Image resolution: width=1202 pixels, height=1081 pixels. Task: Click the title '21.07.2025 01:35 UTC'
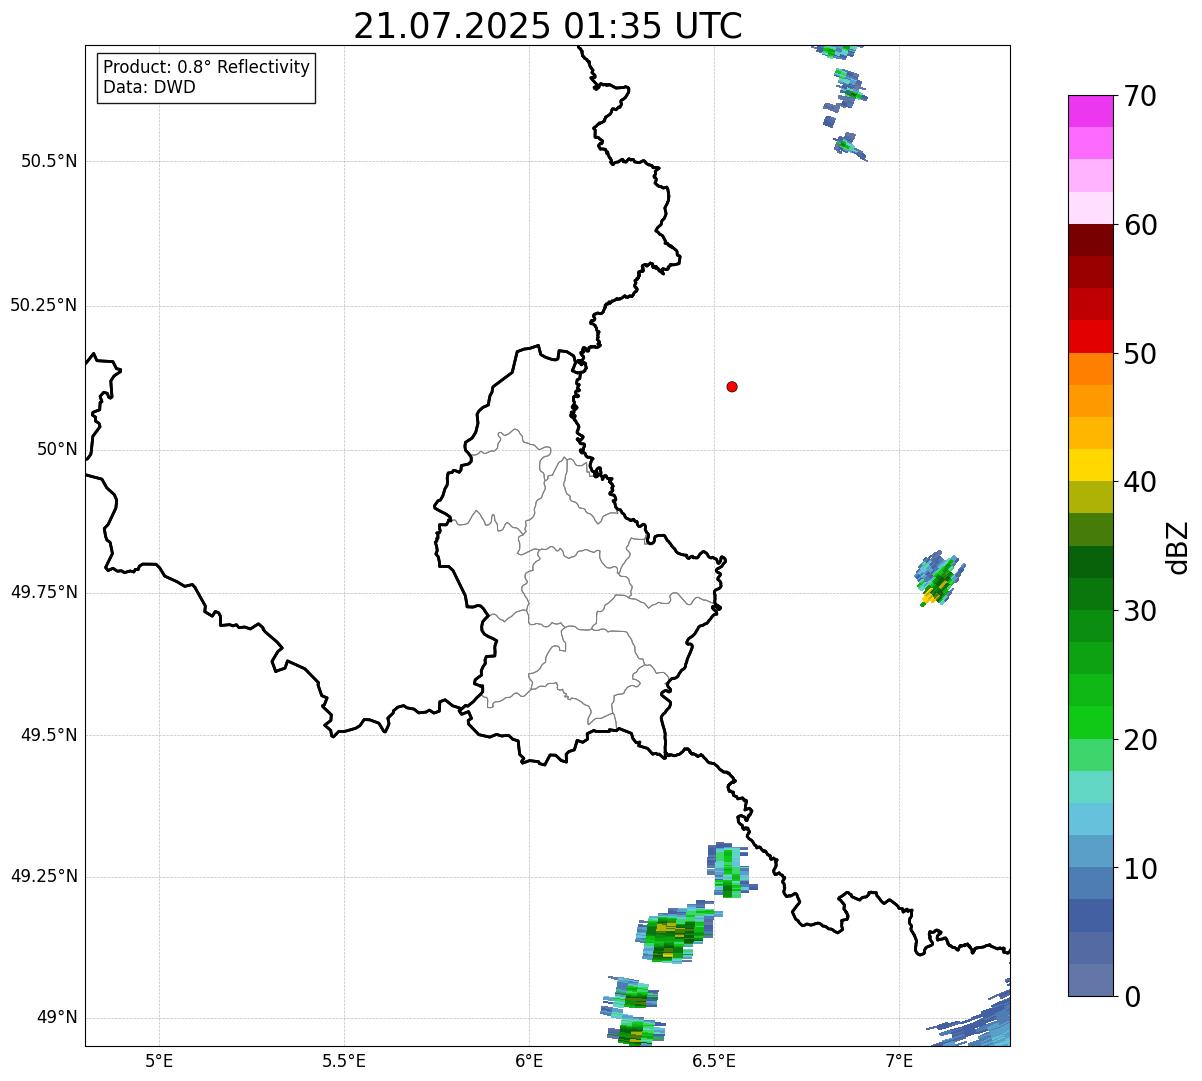pyautogui.click(x=548, y=26)
